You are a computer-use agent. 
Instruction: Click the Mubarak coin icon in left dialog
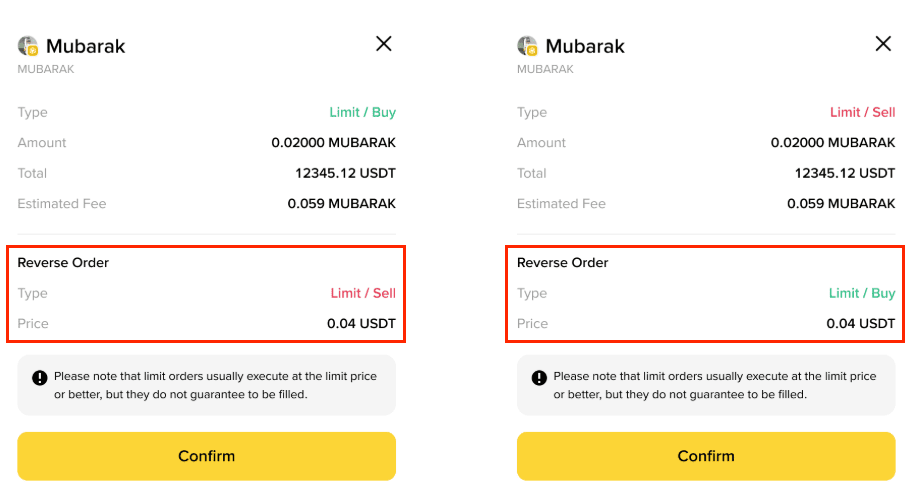click(x=28, y=46)
